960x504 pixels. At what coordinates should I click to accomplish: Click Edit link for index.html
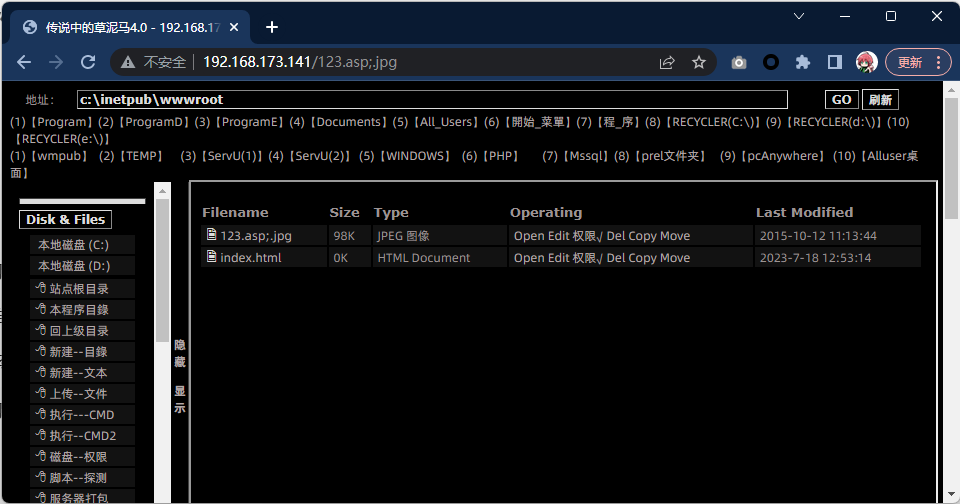556,258
